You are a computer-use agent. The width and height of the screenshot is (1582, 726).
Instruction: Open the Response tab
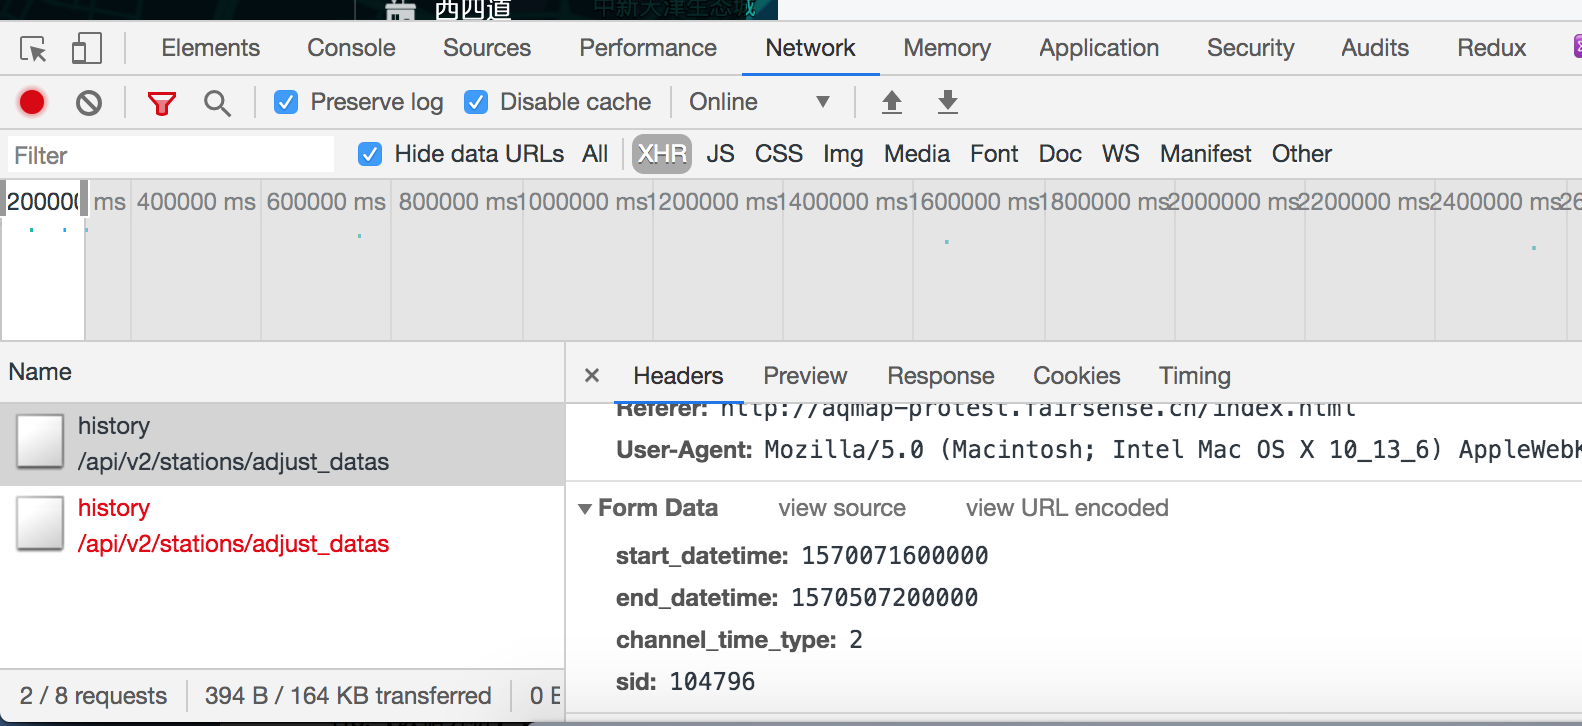[x=940, y=376]
